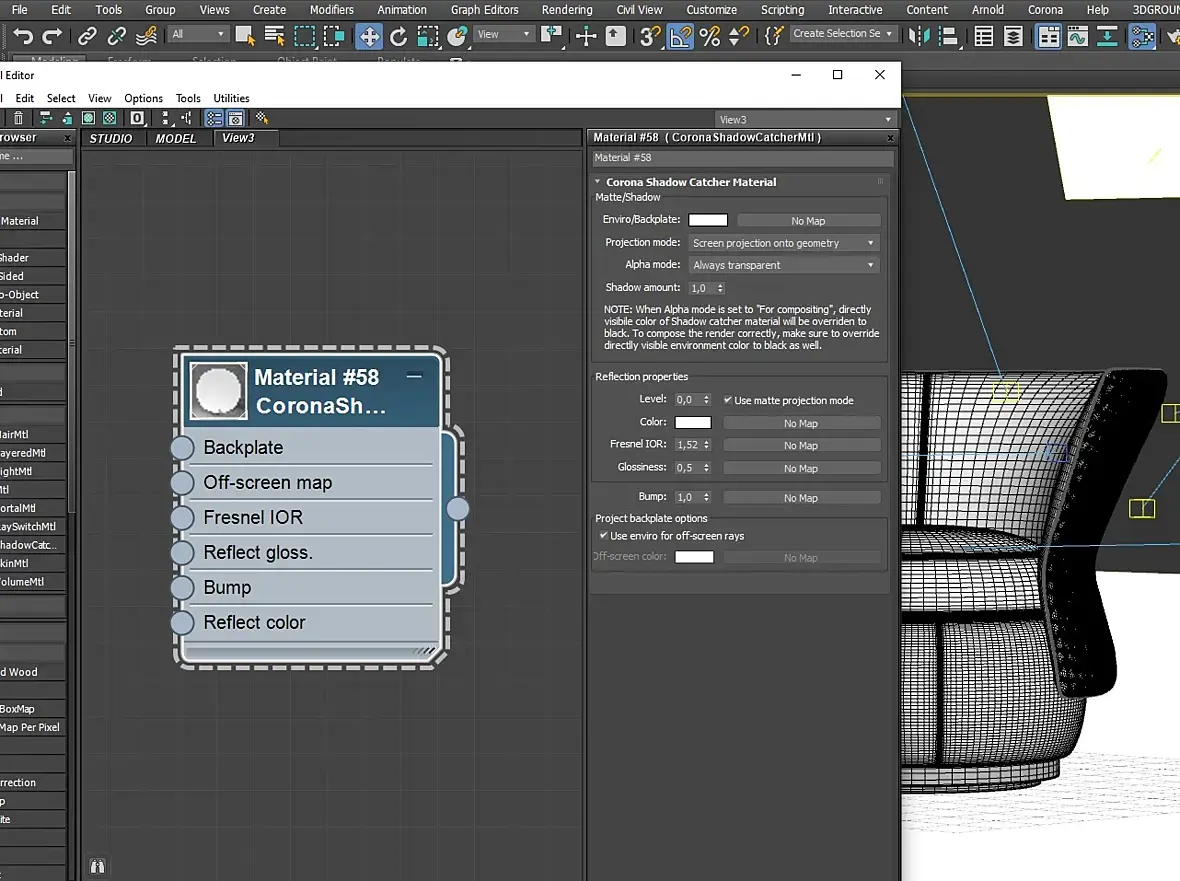Select the Move transform tool
Viewport: 1180px width, 881px height.
[x=369, y=36]
